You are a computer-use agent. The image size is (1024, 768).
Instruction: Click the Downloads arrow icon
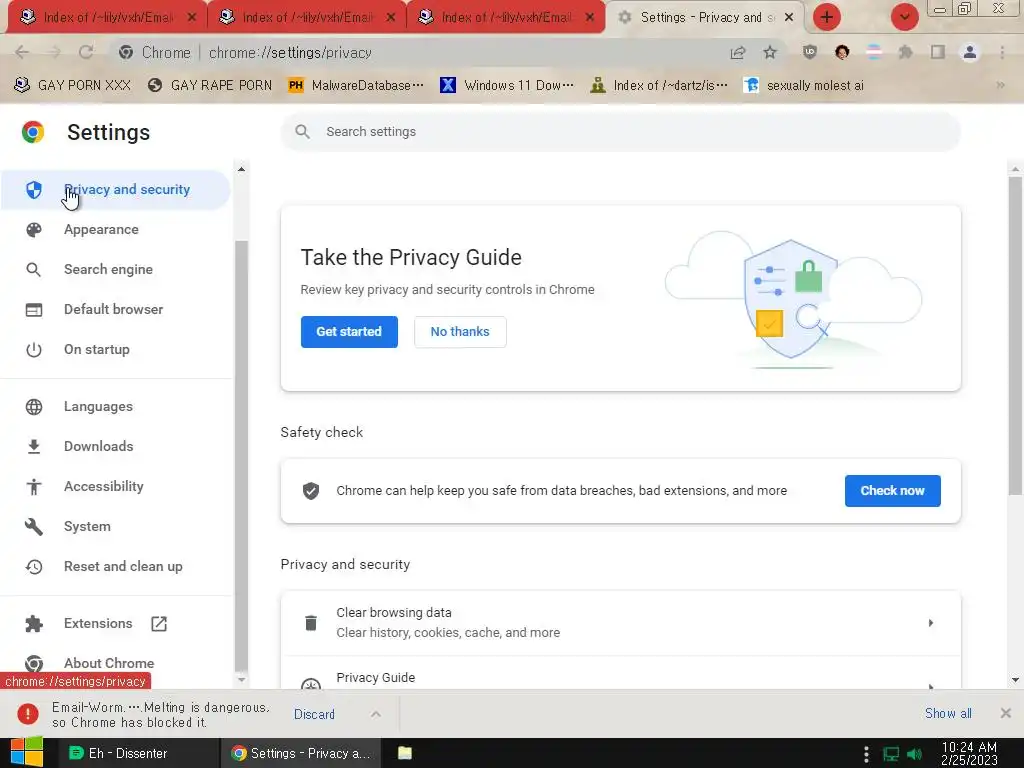pos(34,447)
